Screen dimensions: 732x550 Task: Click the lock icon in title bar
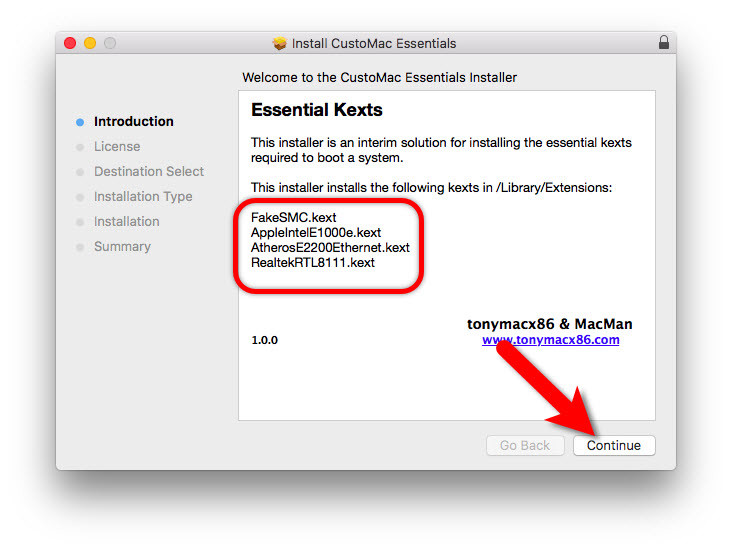point(663,42)
